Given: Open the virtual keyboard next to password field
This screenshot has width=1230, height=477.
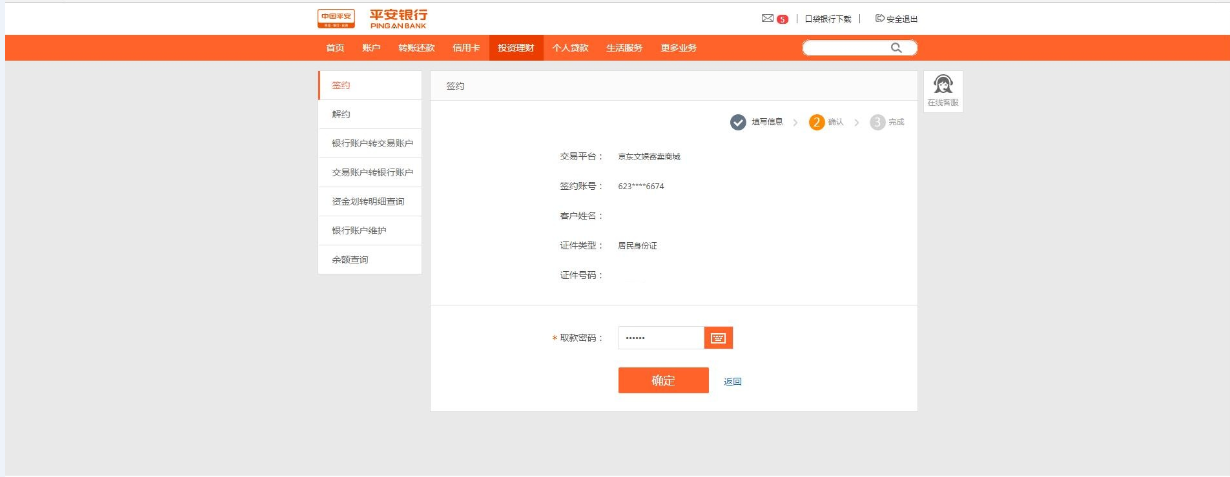Looking at the screenshot, I should click(x=718, y=338).
